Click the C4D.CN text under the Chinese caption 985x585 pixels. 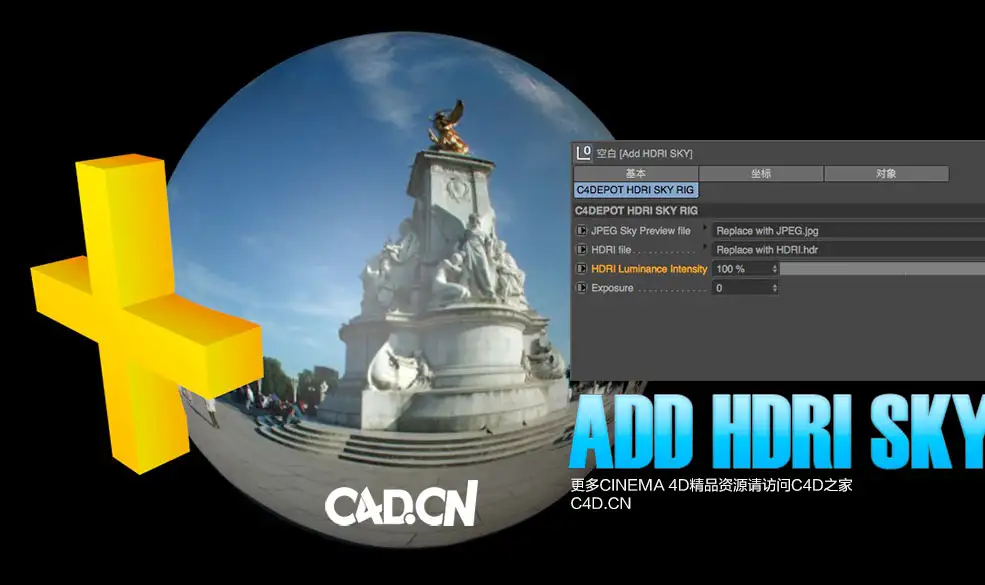coord(601,503)
